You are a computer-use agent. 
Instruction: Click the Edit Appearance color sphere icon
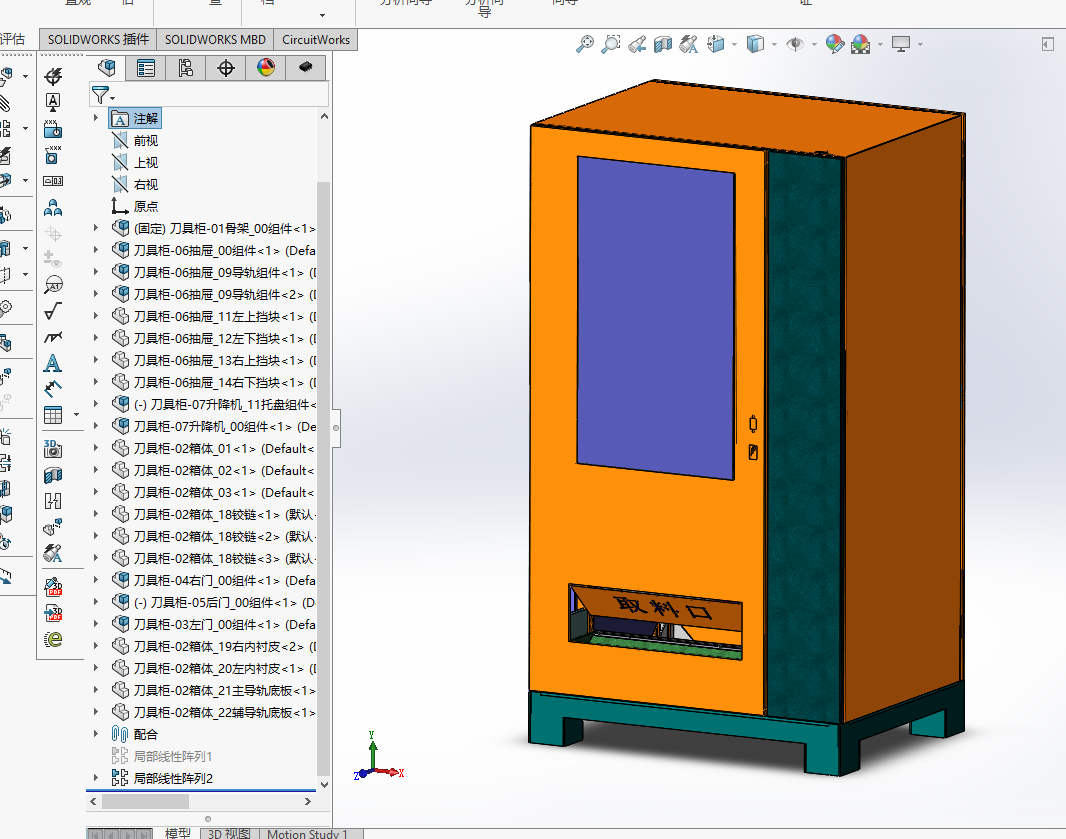click(x=835, y=44)
